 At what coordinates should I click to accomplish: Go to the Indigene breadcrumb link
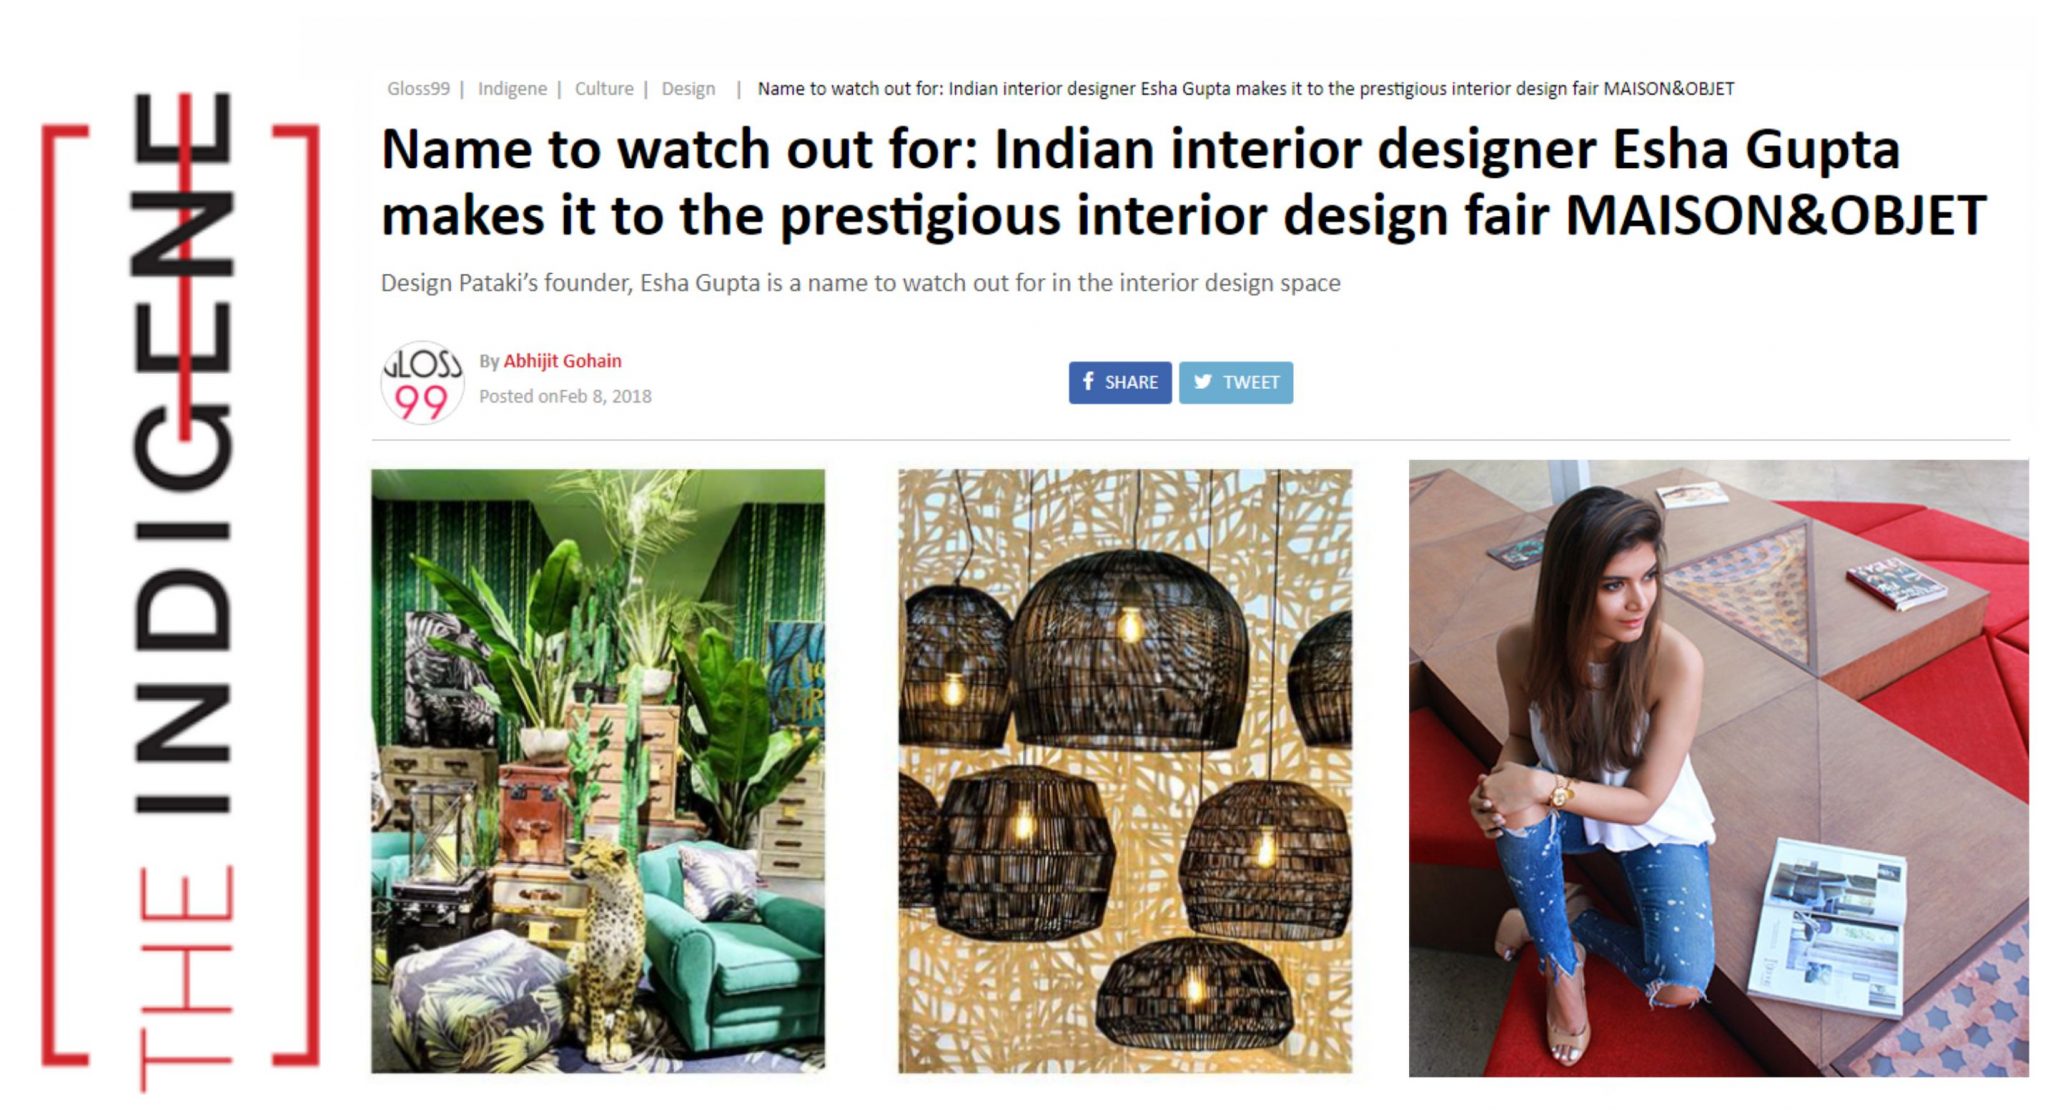[512, 89]
